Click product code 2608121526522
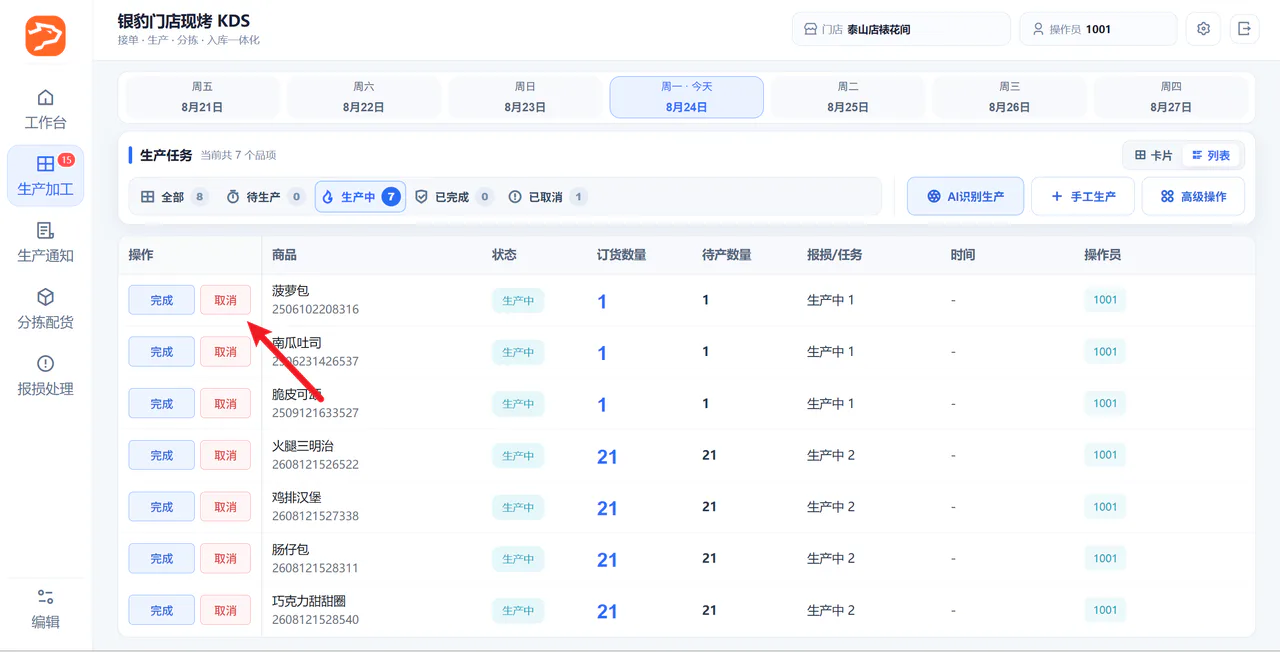The height and width of the screenshot is (652, 1280). click(x=315, y=465)
